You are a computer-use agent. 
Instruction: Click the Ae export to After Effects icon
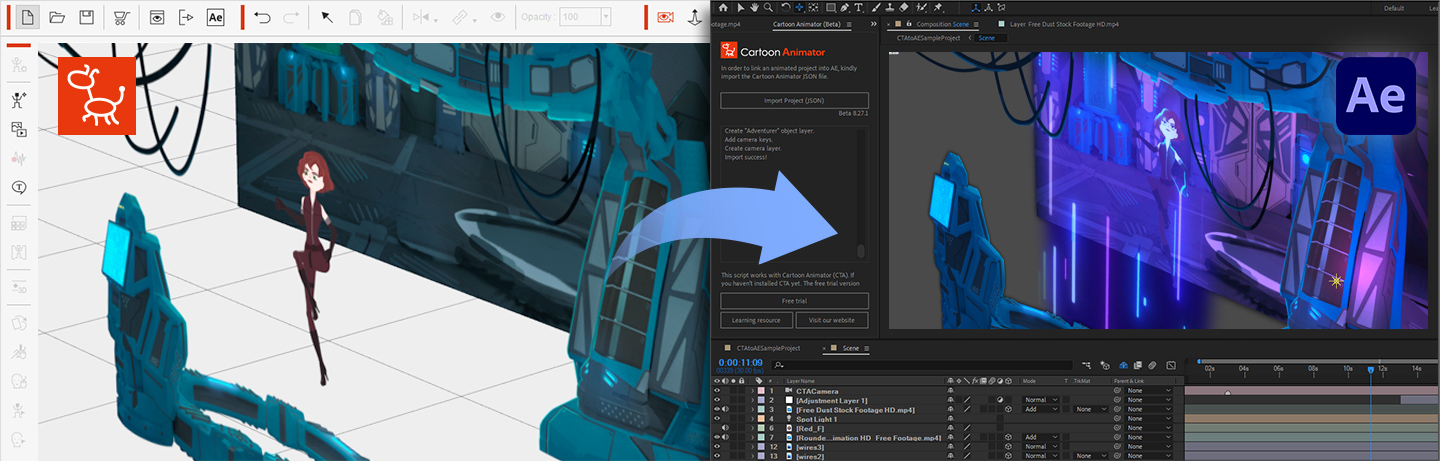point(215,17)
